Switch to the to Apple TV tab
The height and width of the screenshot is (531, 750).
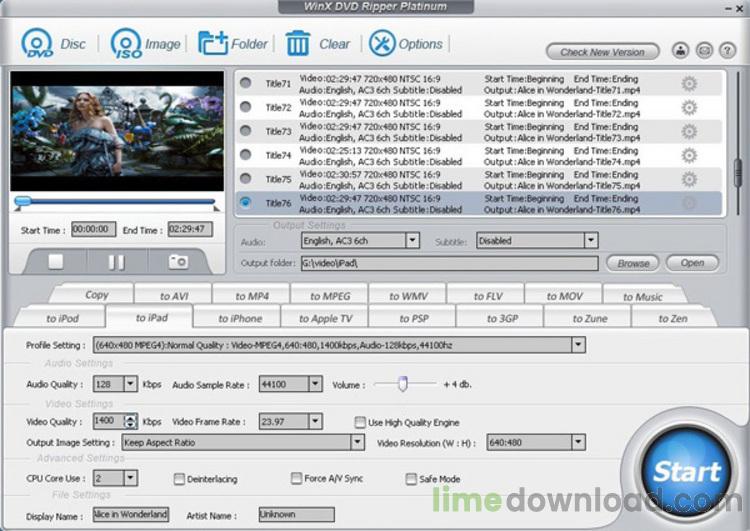click(x=326, y=318)
